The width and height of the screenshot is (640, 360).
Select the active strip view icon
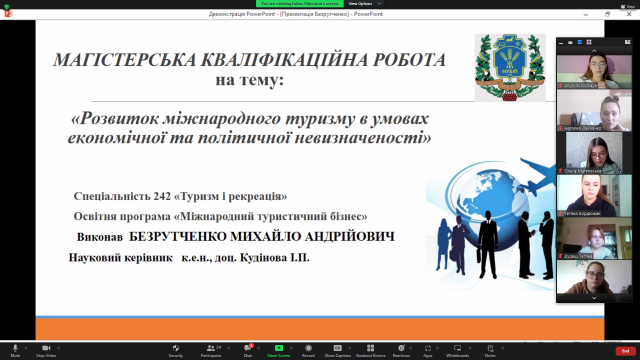[579, 42]
